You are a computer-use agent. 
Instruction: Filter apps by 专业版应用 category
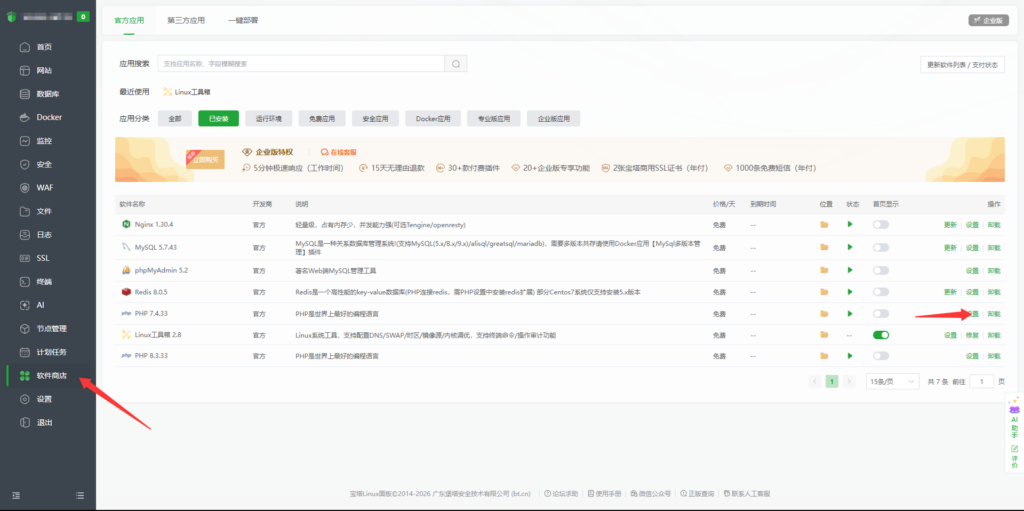pyautogui.click(x=494, y=118)
